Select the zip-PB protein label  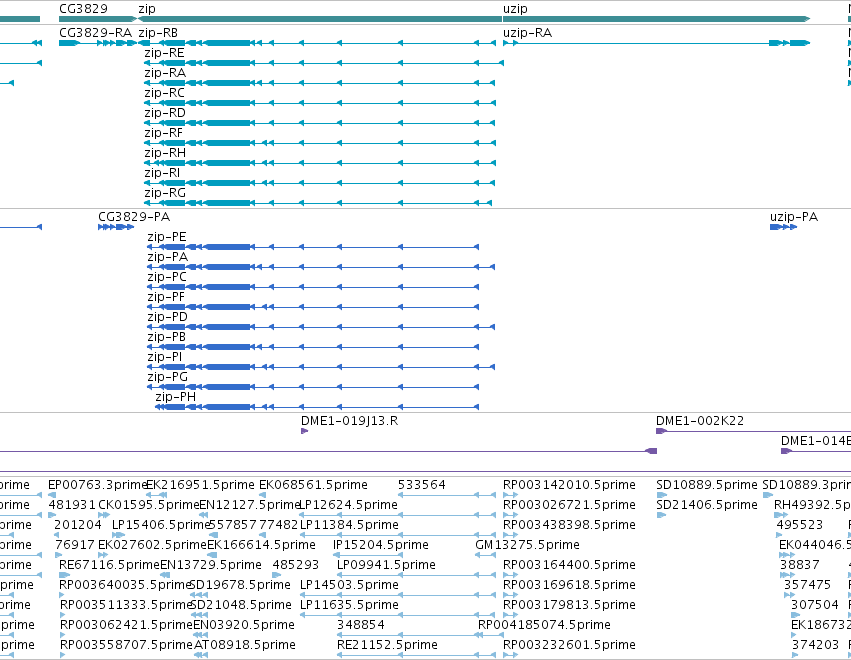coord(167,337)
